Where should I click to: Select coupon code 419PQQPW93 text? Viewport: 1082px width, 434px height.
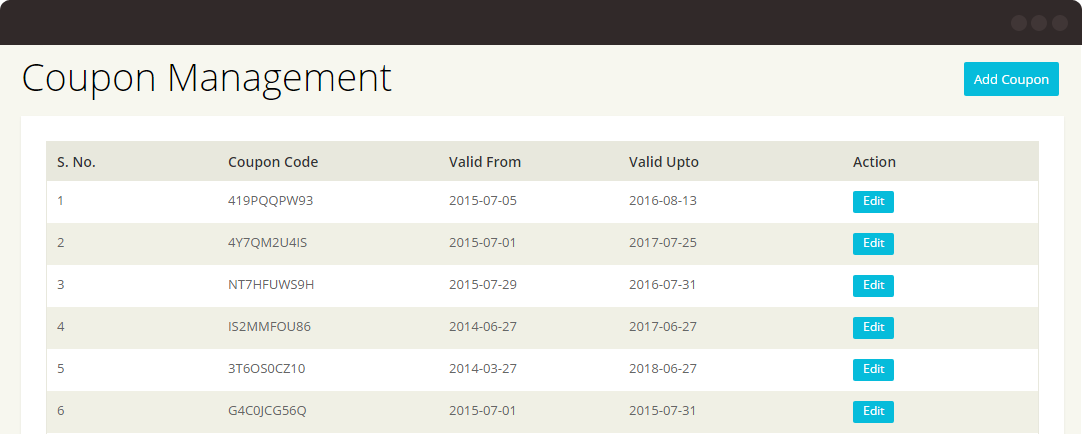[x=271, y=201]
